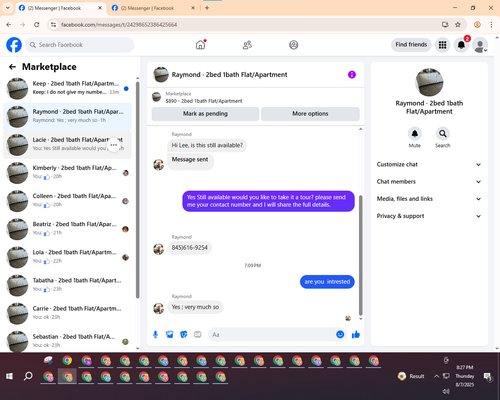The image size is (500, 400).
Task: Click the 'Result' system tray item
Action: click(411, 376)
